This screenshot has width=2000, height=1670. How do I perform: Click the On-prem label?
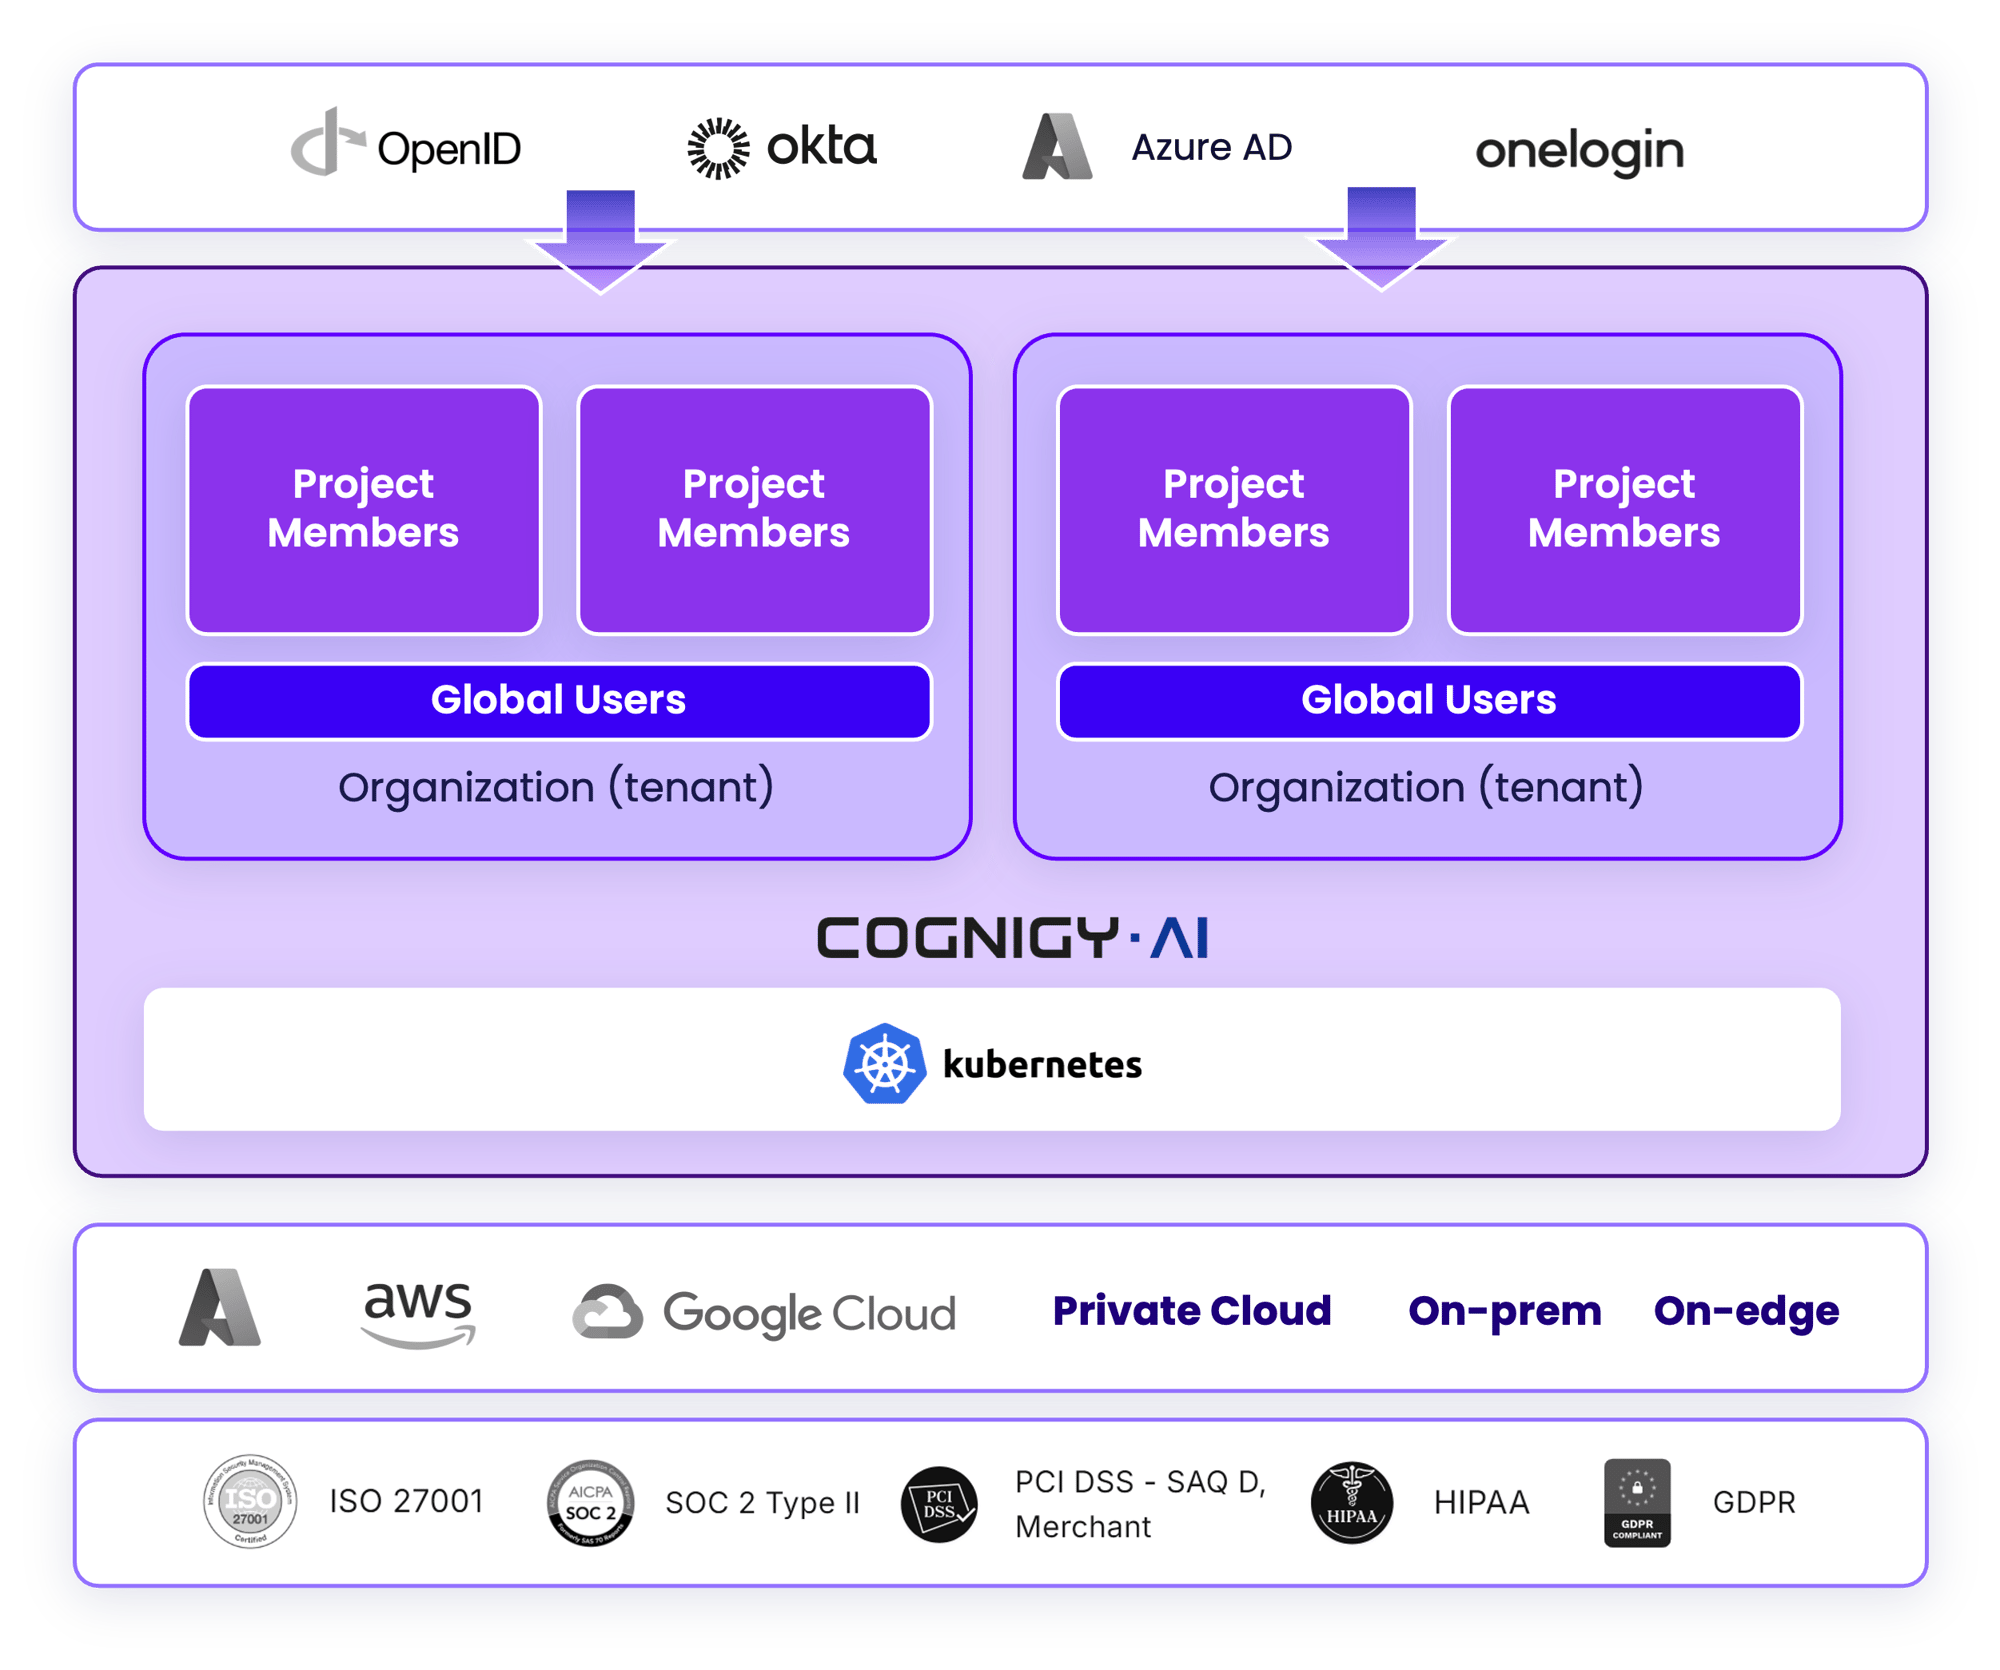click(1505, 1311)
